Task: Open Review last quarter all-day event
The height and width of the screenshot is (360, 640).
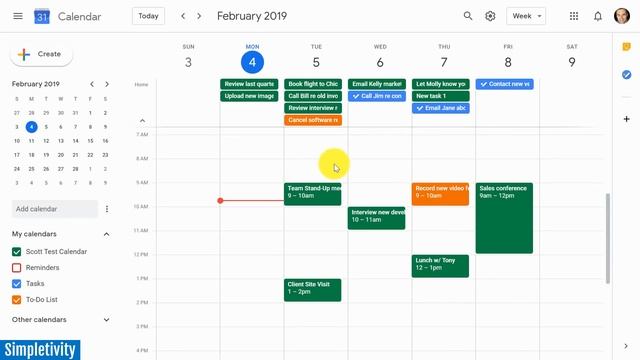Action: [x=249, y=84]
